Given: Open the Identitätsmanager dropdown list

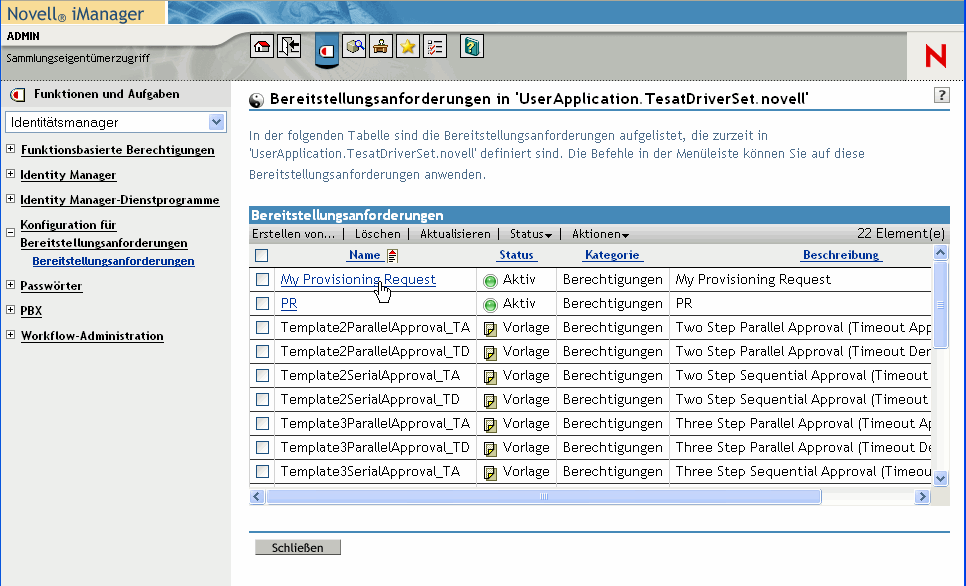Looking at the screenshot, I should pyautogui.click(x=217, y=122).
